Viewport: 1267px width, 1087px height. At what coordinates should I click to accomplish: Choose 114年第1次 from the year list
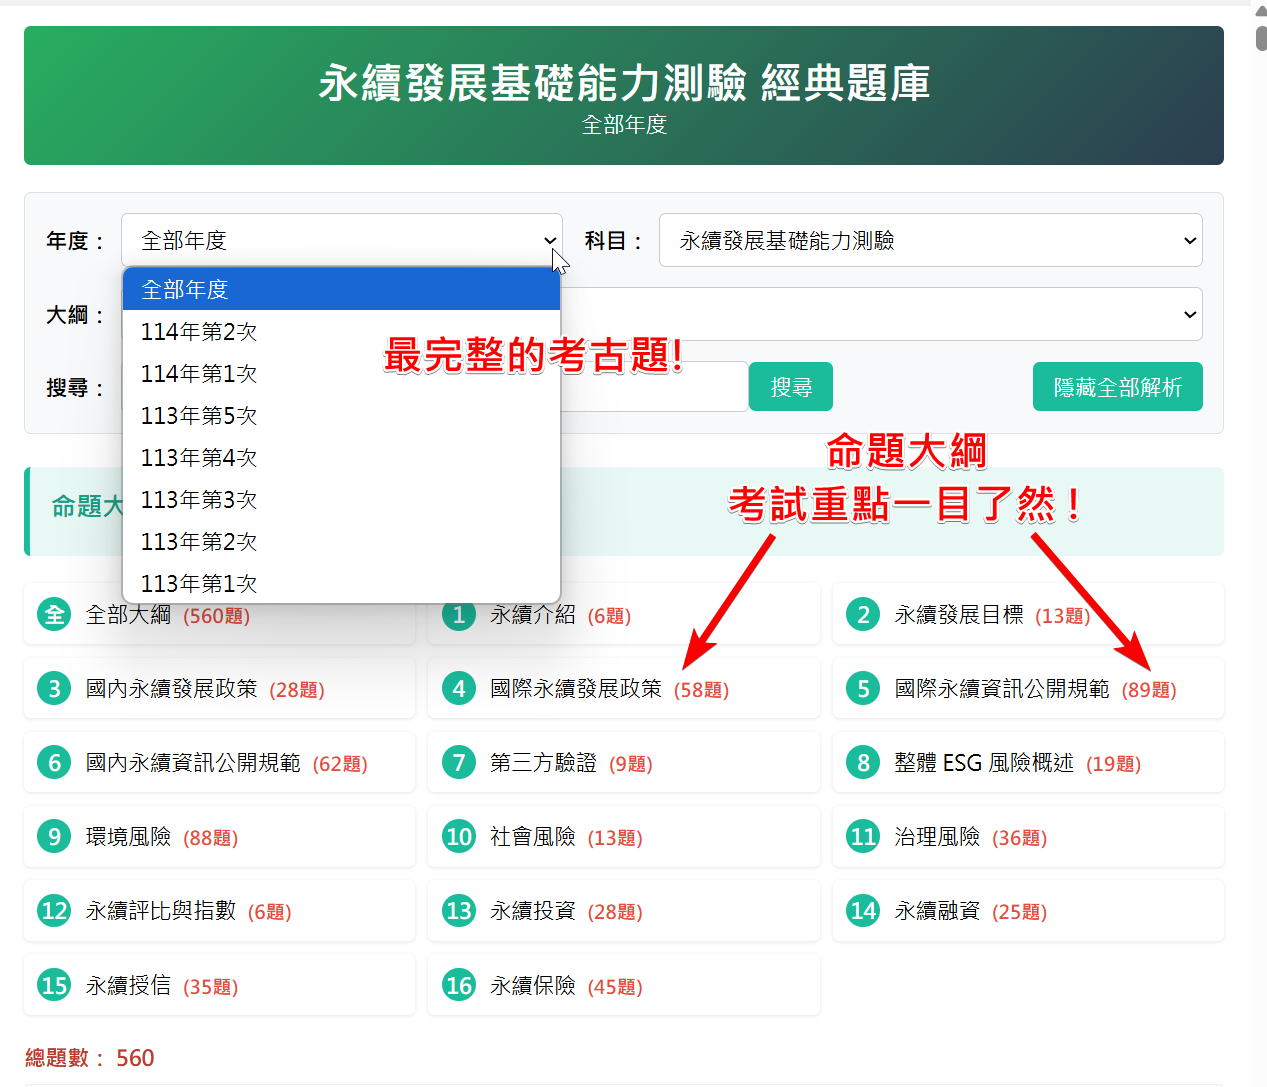[341, 373]
